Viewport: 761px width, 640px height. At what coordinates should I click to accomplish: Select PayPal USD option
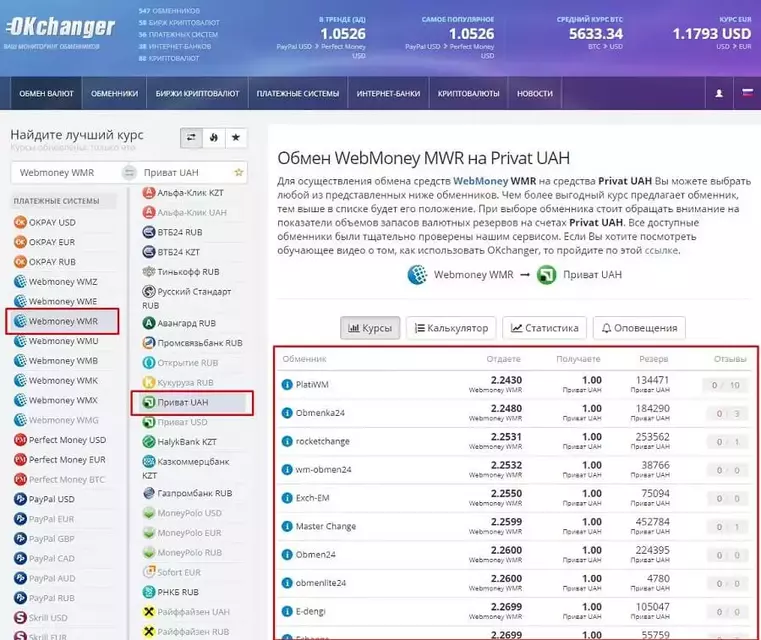[x=45, y=499]
